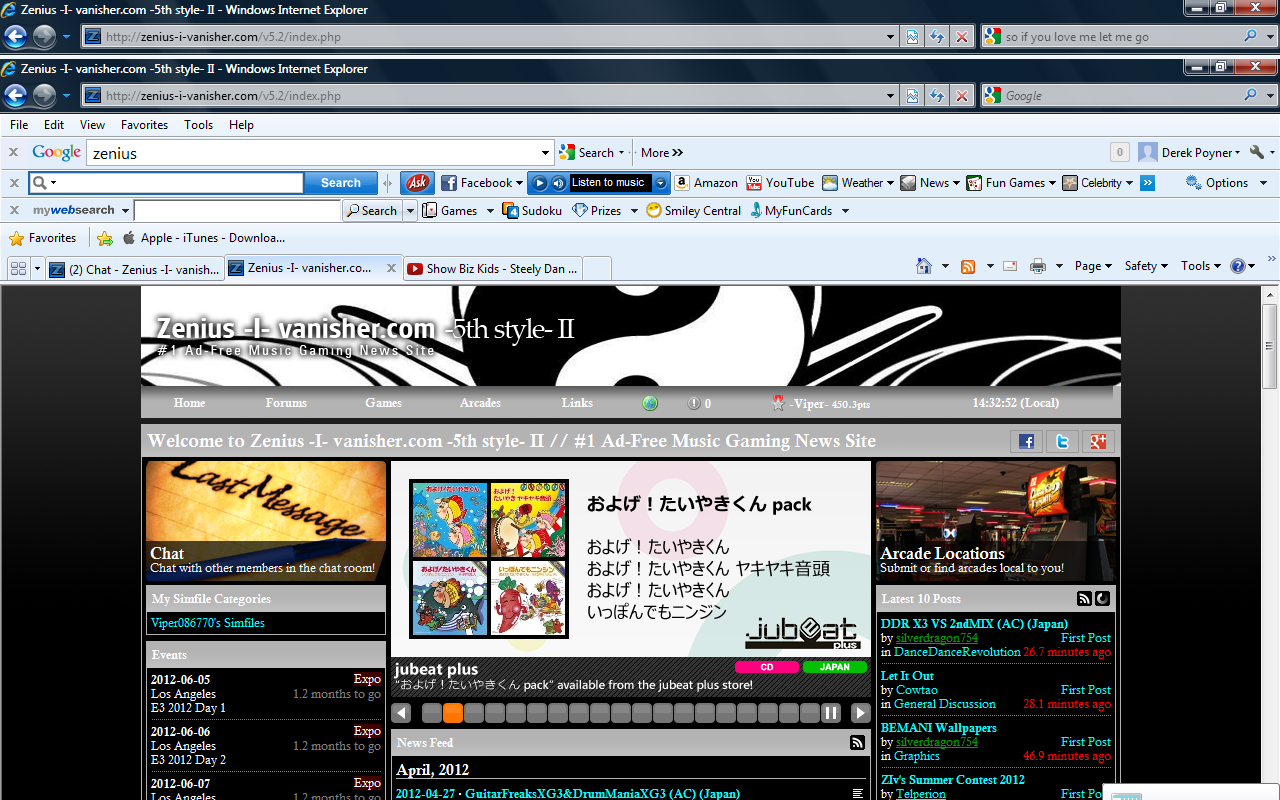Open the Safety command bar menu

(x=1145, y=266)
